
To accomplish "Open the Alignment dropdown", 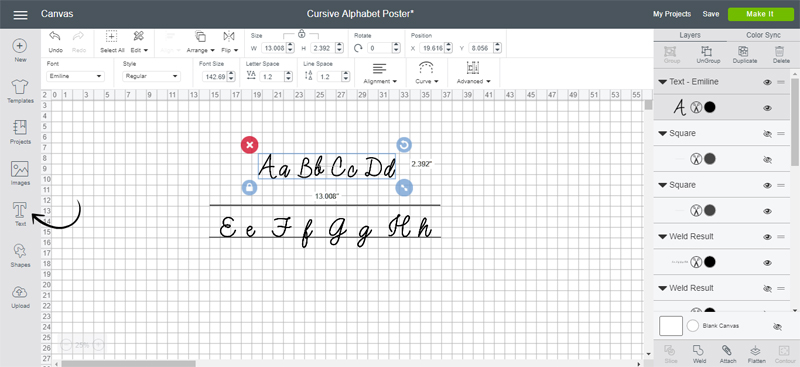I will 380,73.
